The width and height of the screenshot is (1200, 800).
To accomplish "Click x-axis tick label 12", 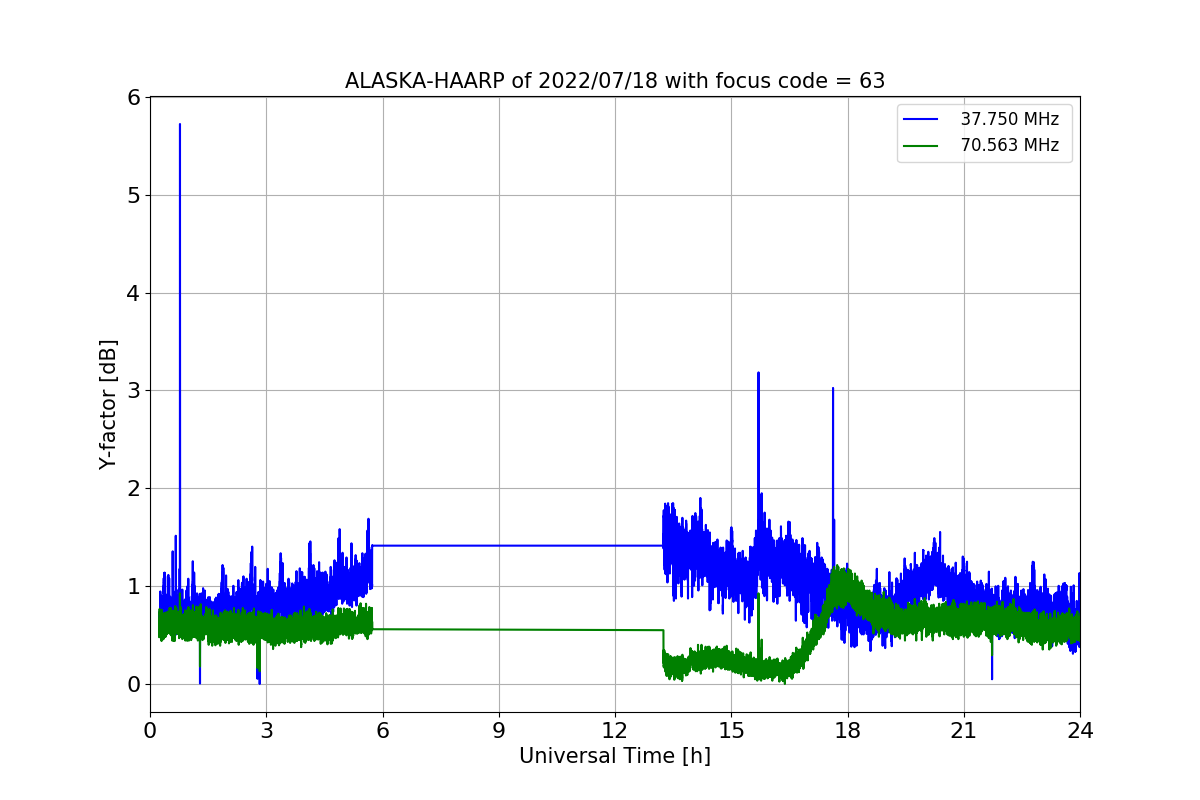I will pyautogui.click(x=615, y=731).
